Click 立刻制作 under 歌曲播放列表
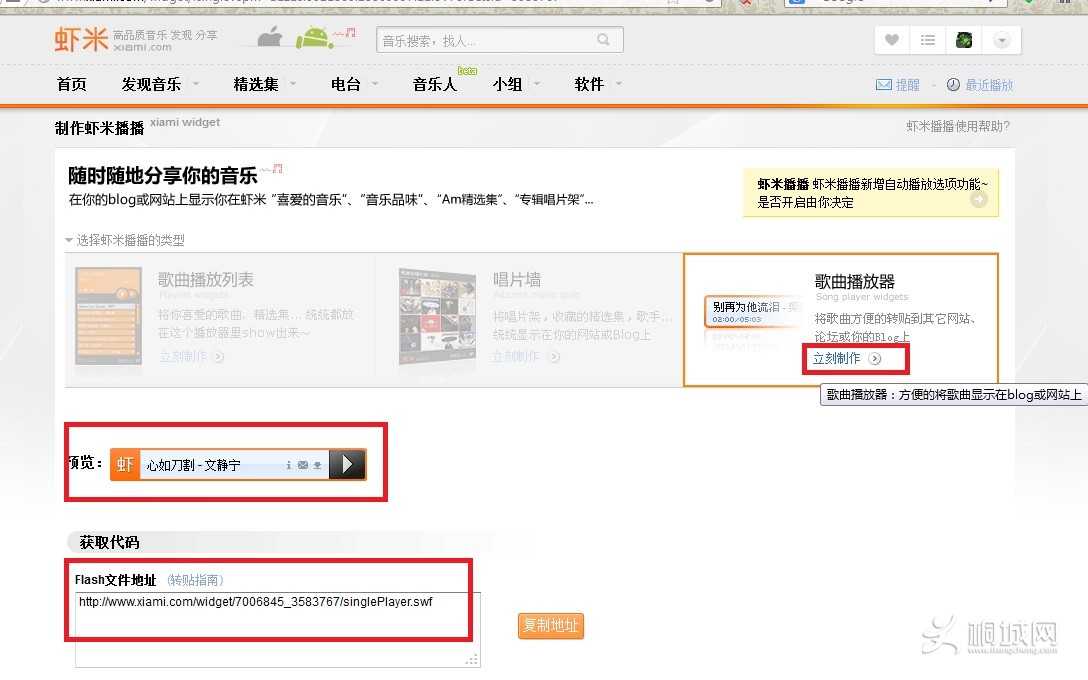Viewport: 1088px width, 680px height. pyautogui.click(x=183, y=356)
